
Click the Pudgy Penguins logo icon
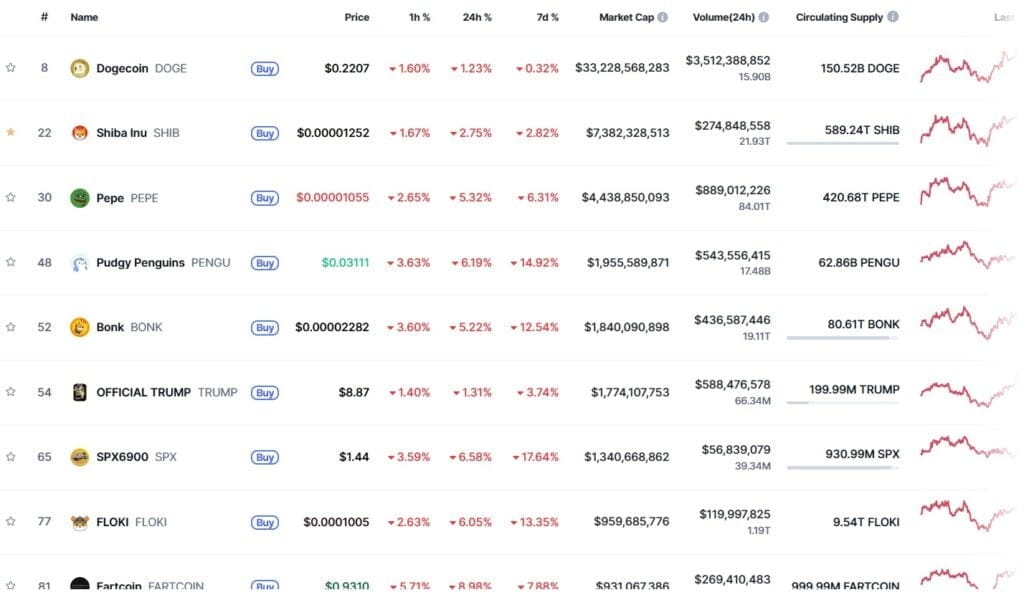(x=80, y=262)
